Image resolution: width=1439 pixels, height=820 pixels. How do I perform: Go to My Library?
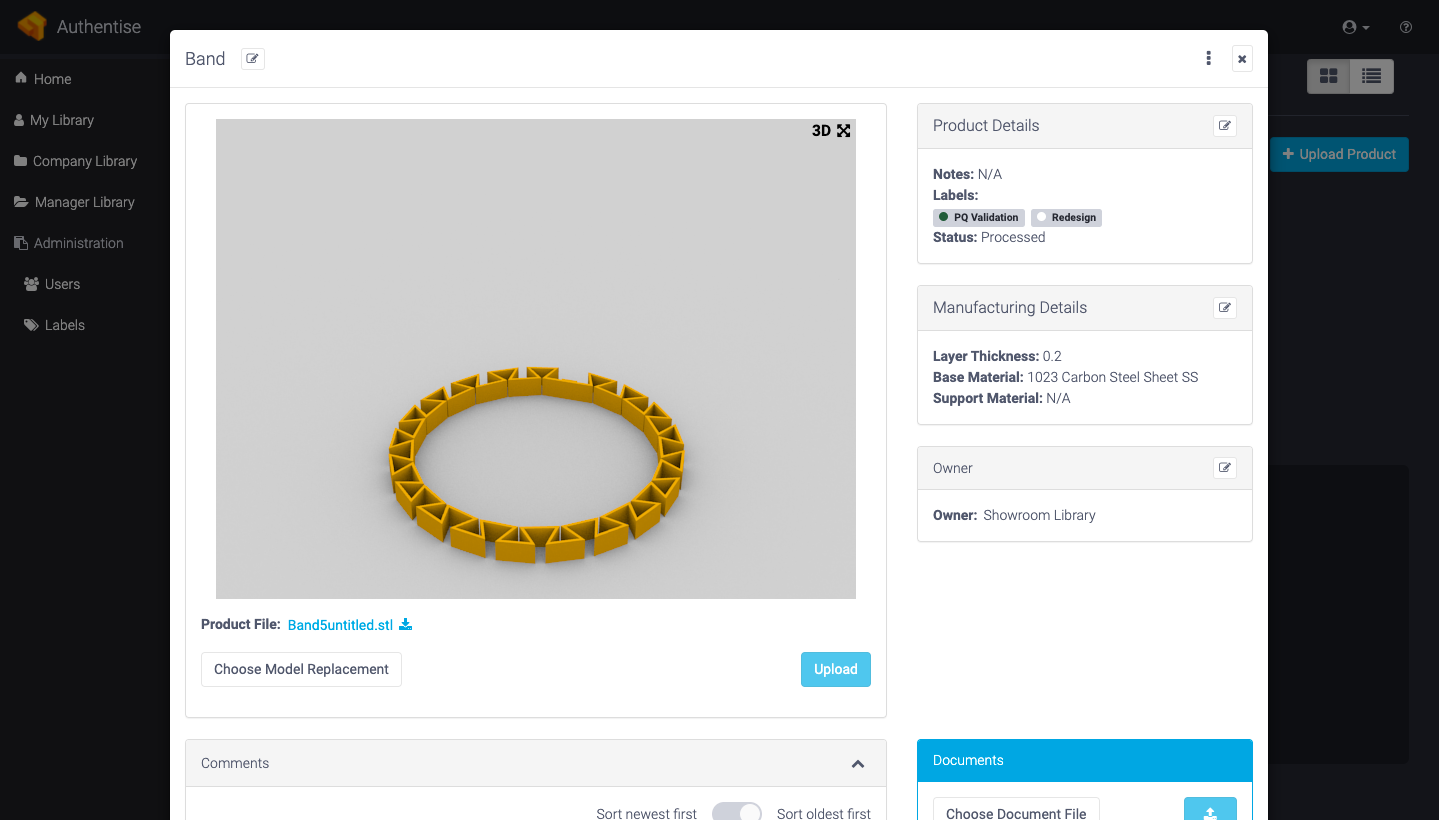coord(61,120)
